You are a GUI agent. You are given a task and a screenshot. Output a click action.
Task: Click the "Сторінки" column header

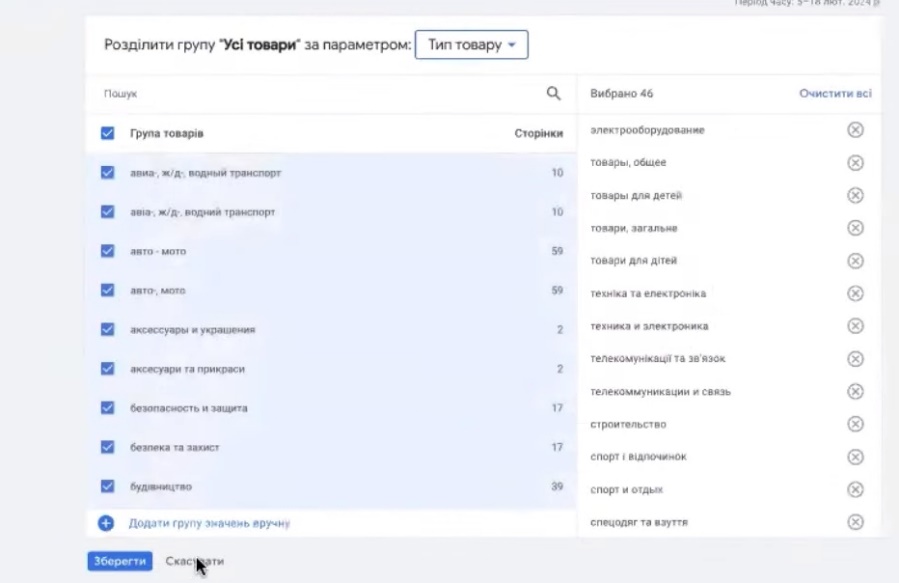538,133
